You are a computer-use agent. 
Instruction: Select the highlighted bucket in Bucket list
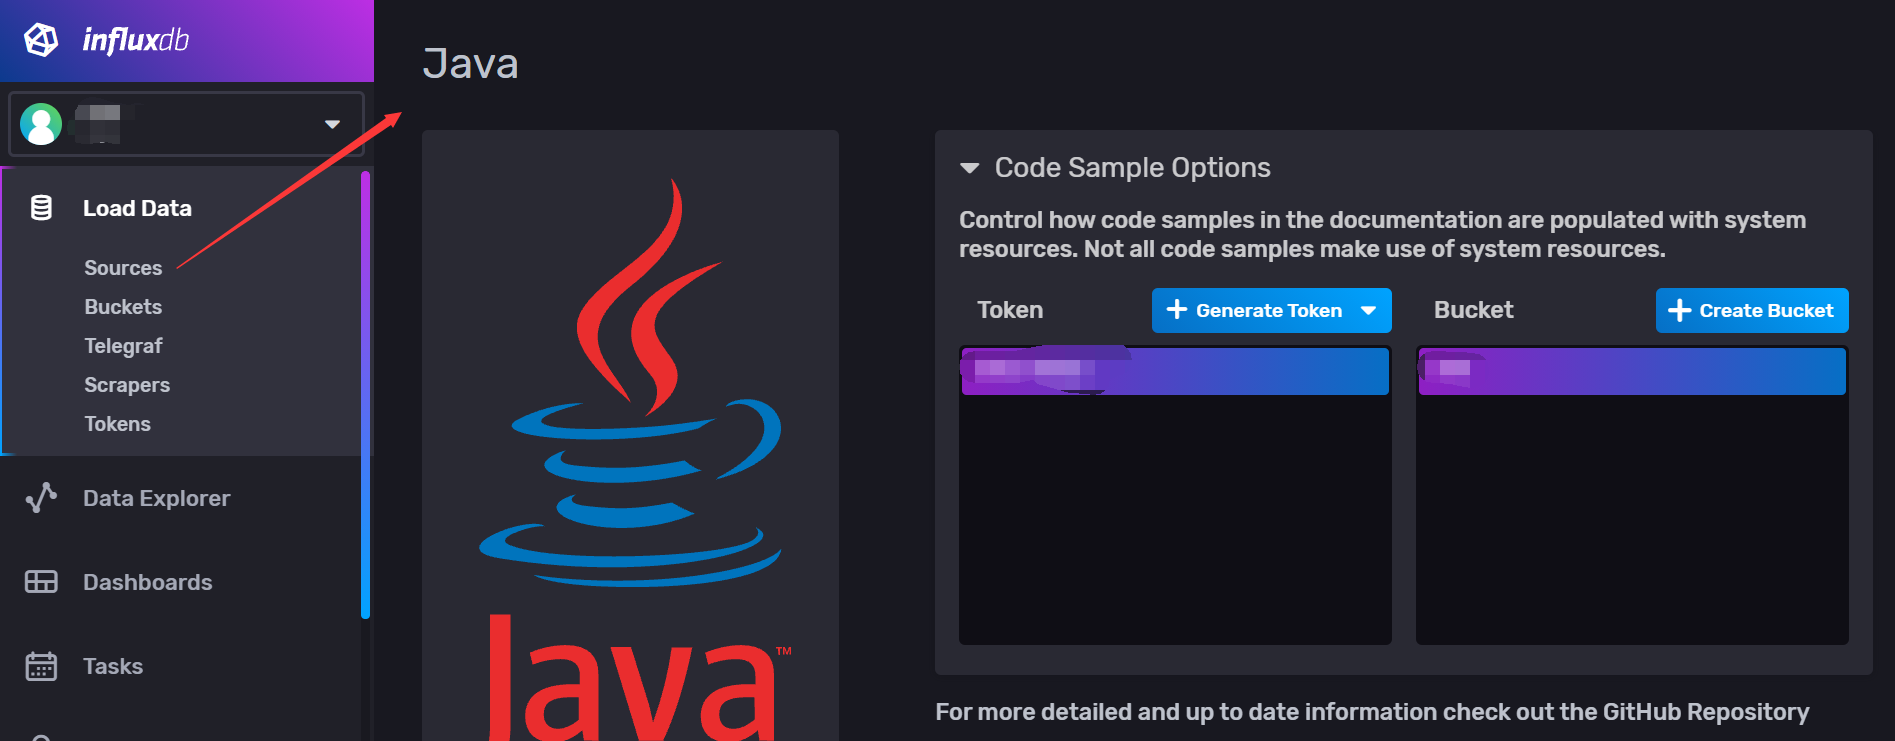pos(1632,371)
